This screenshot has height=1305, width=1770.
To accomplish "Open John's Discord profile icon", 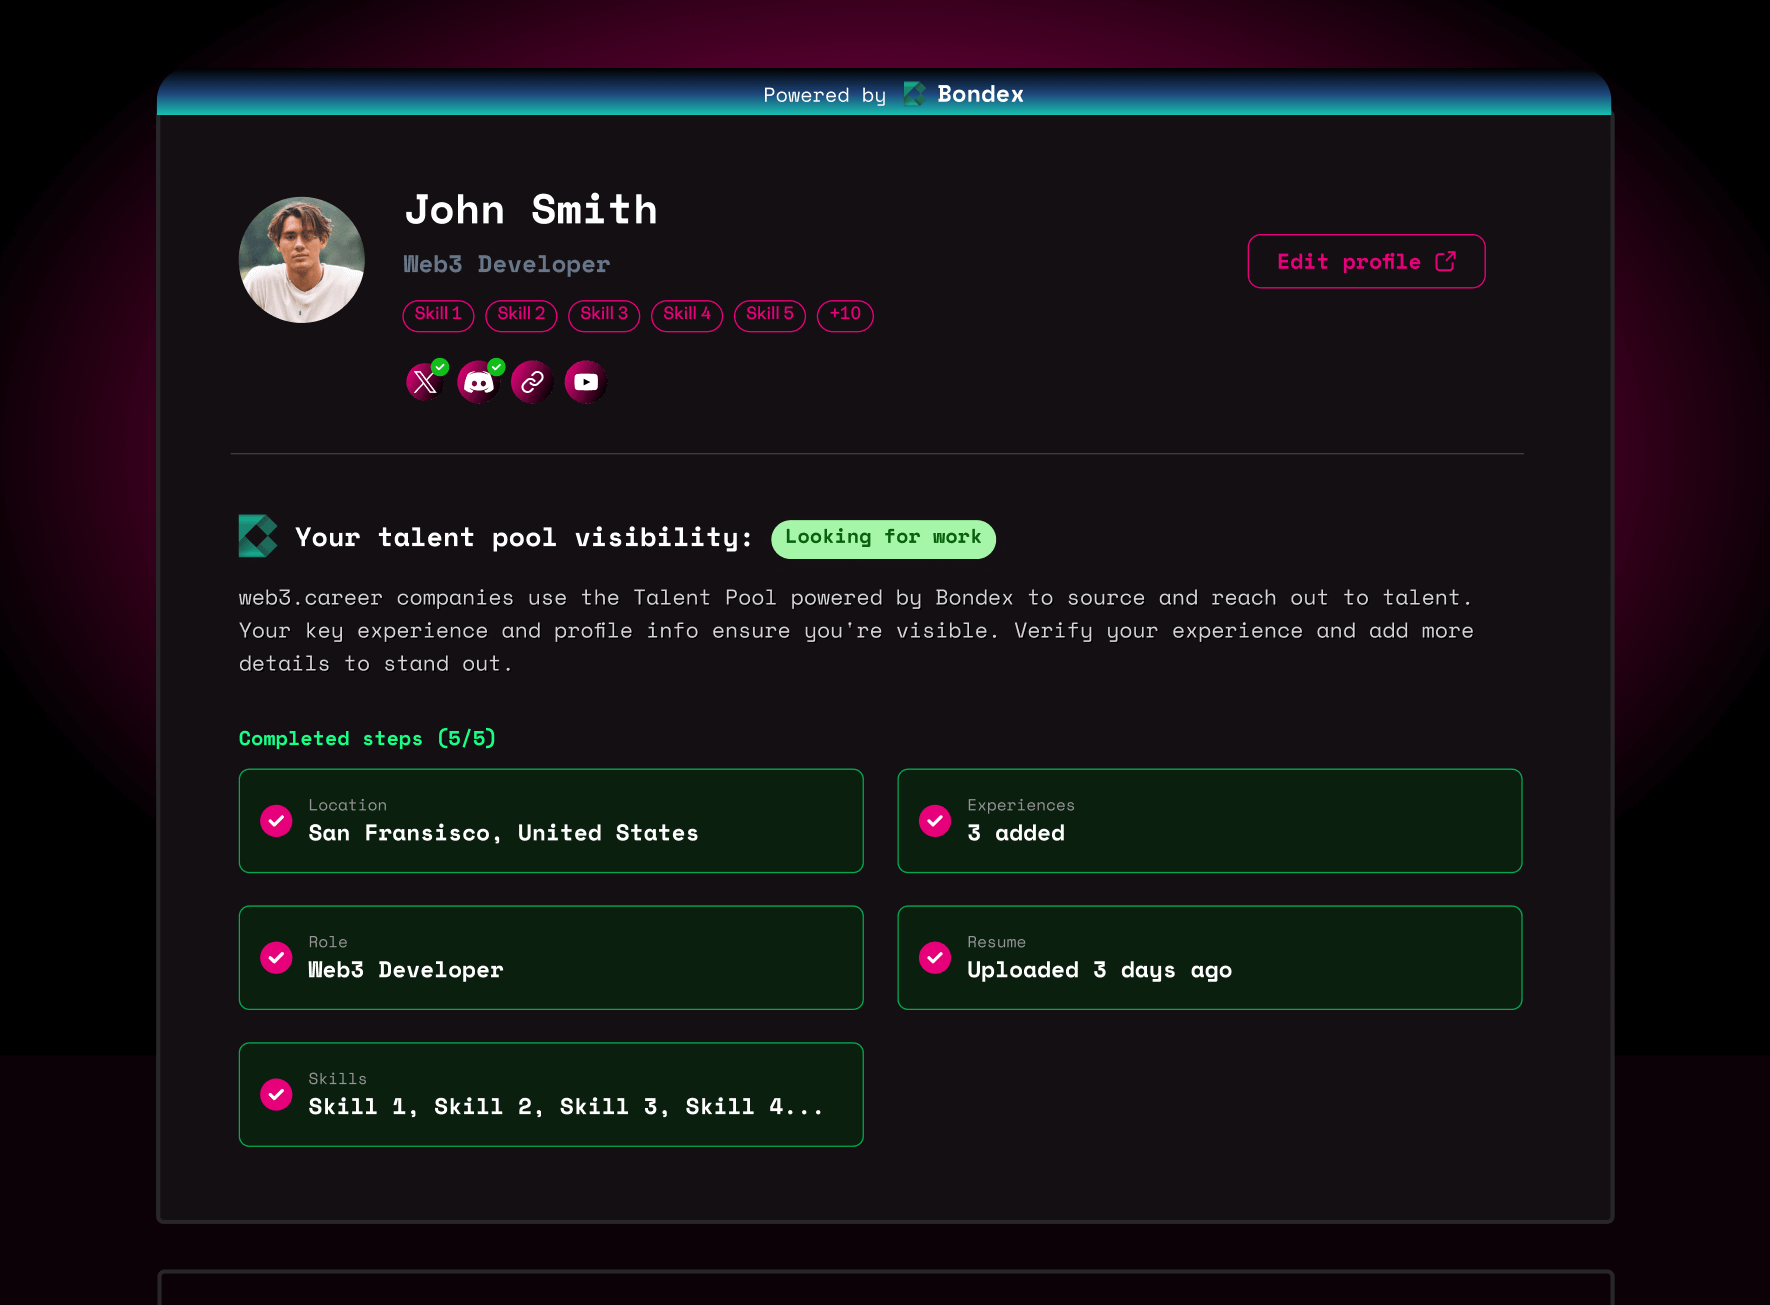I will (x=477, y=382).
